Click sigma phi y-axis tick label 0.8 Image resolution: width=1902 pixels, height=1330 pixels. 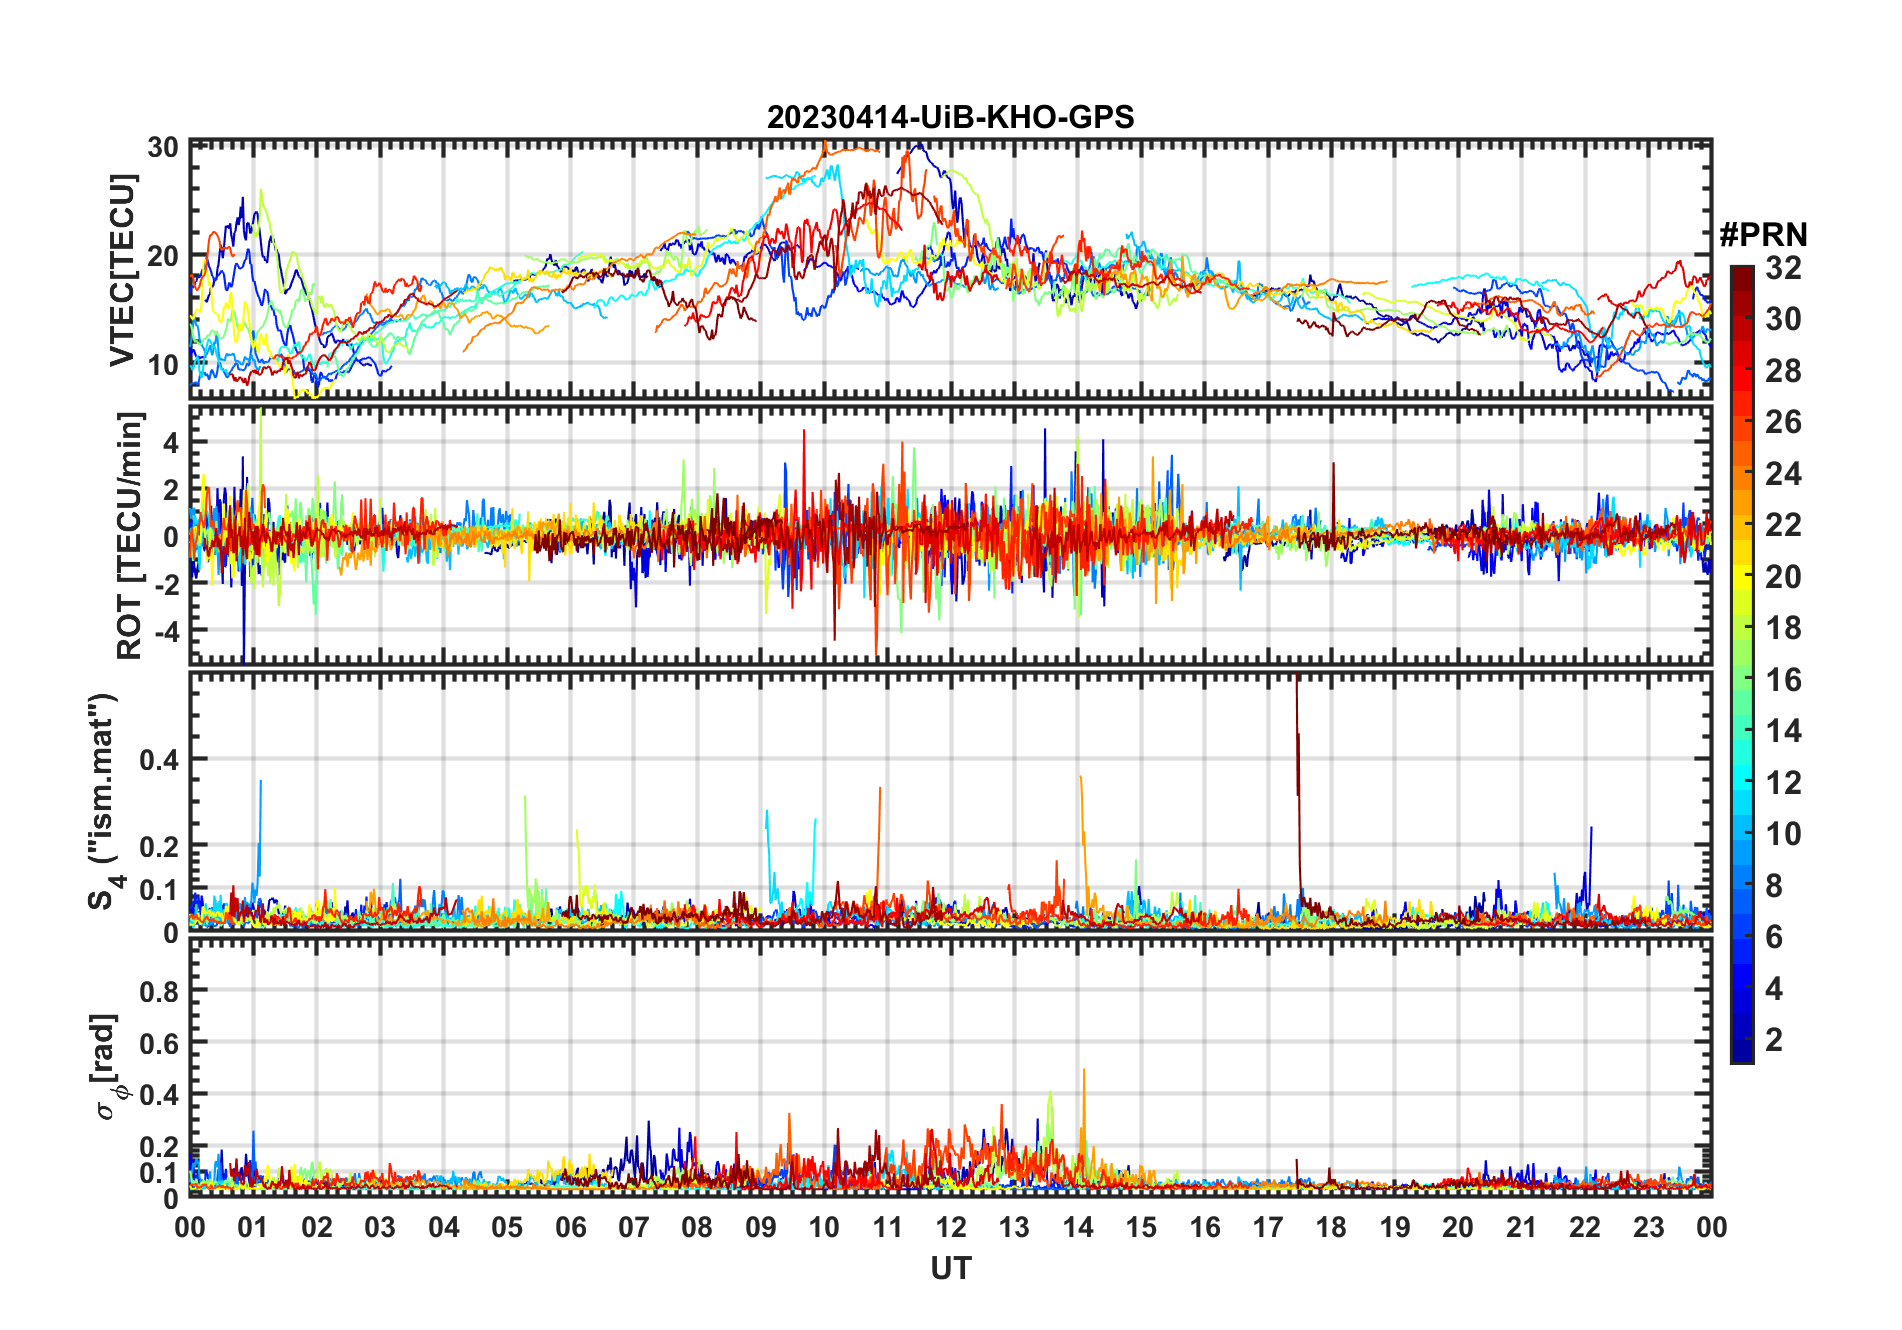(x=158, y=991)
